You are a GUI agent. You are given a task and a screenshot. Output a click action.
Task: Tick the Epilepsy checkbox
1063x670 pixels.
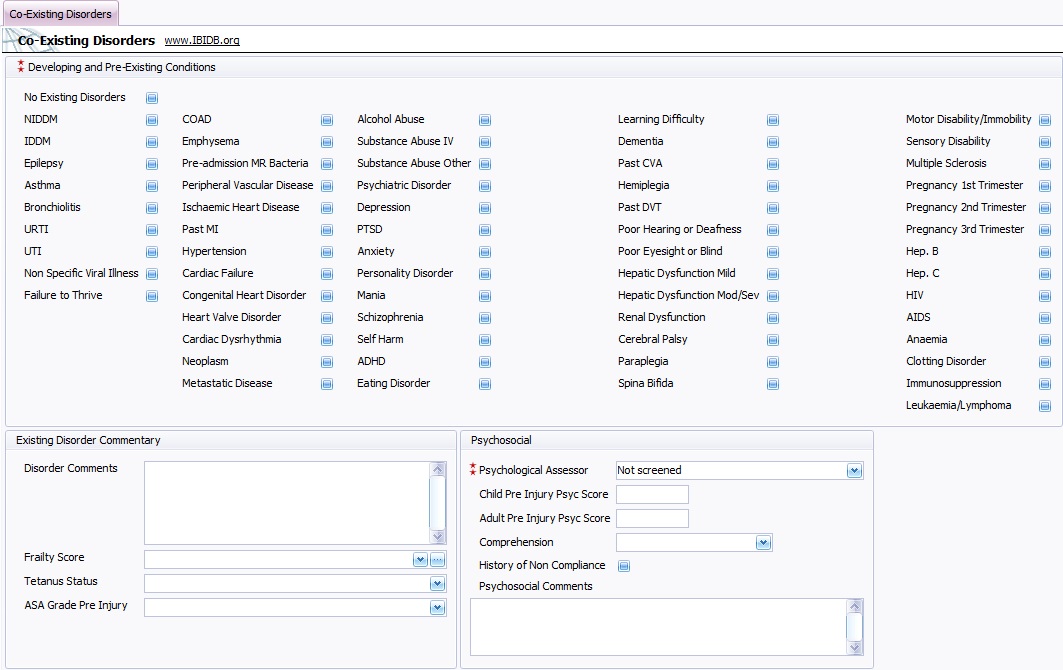coord(152,164)
